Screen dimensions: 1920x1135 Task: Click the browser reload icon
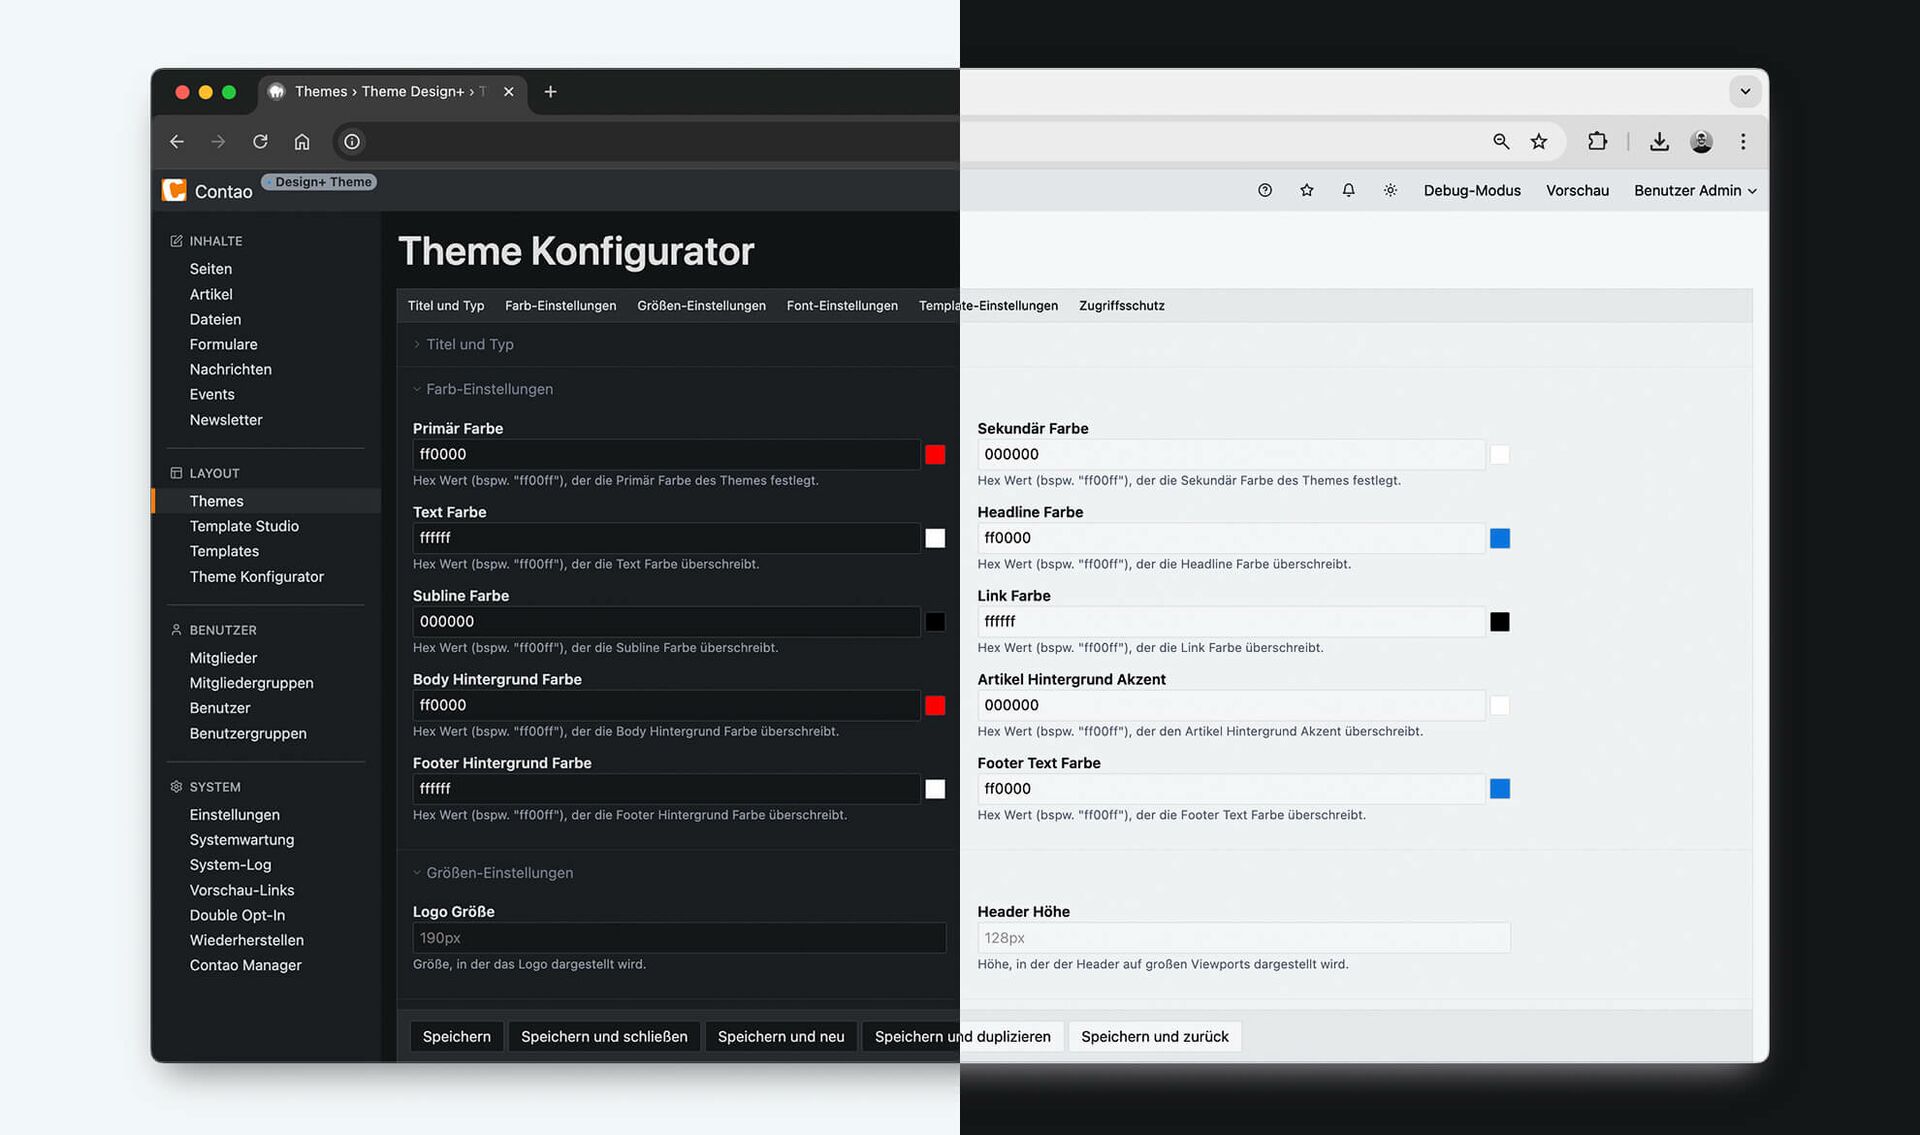coord(260,142)
